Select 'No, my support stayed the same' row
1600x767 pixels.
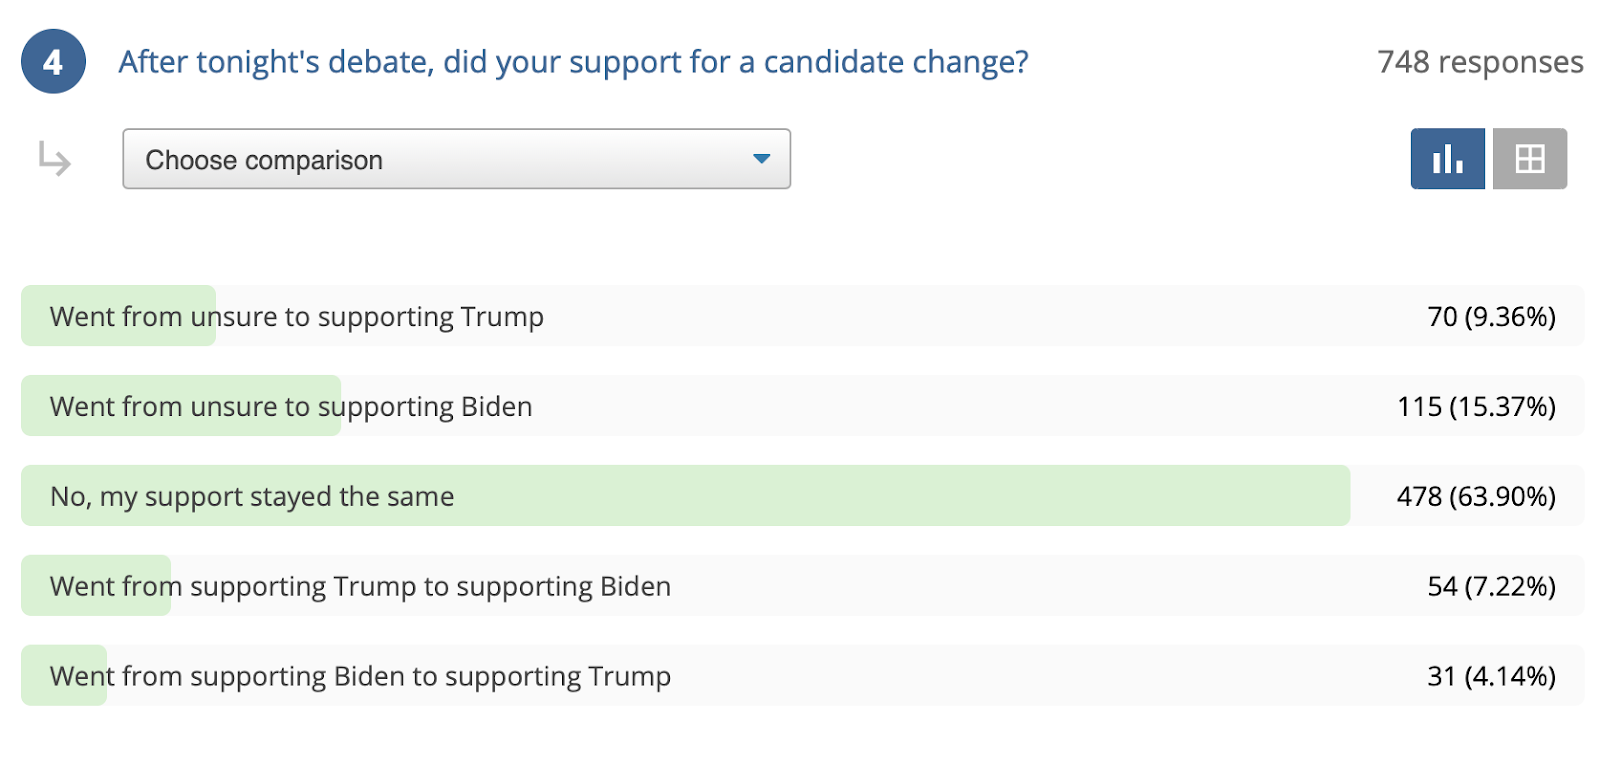click(x=802, y=496)
